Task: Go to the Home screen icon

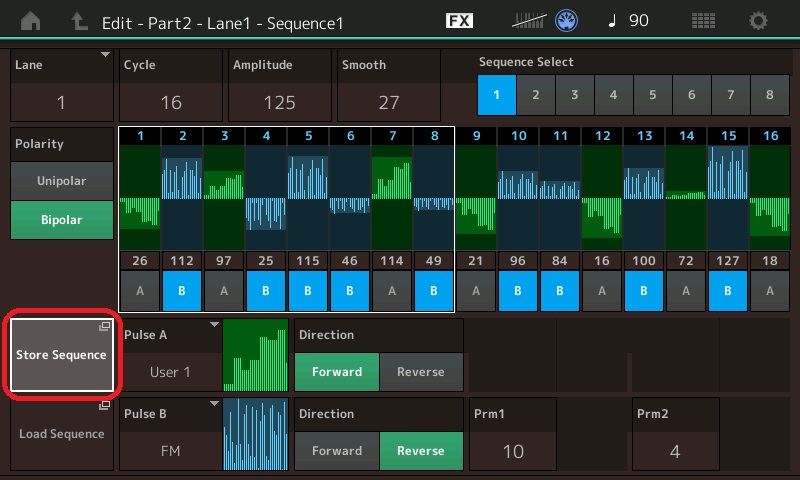Action: point(32,20)
